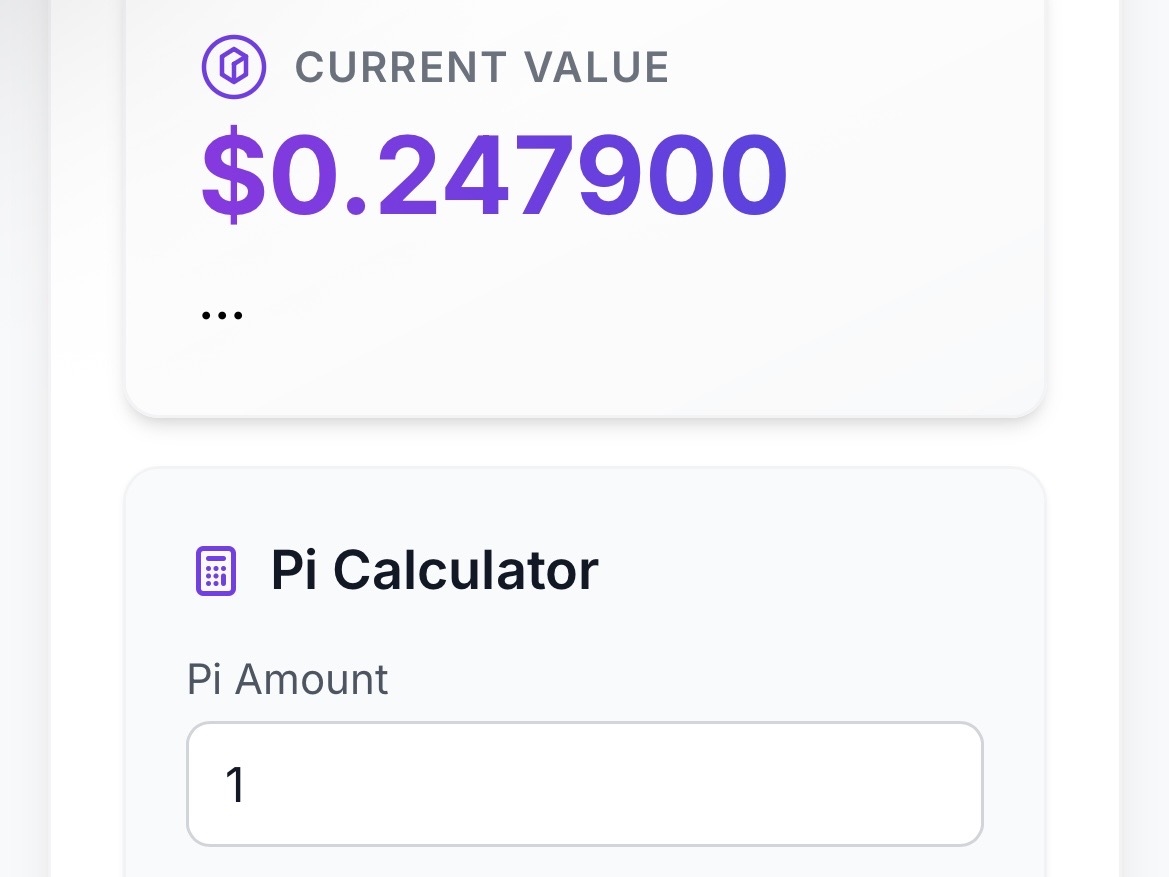Click the gray strip at the right edge
This screenshot has height=877, width=1169.
[x=1145, y=440]
